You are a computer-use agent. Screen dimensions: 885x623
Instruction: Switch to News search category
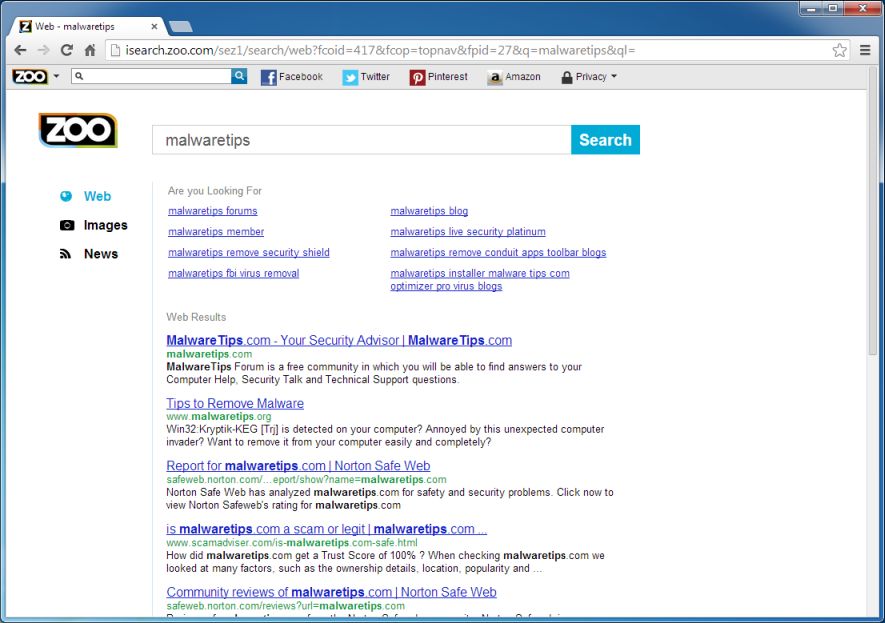coord(89,254)
